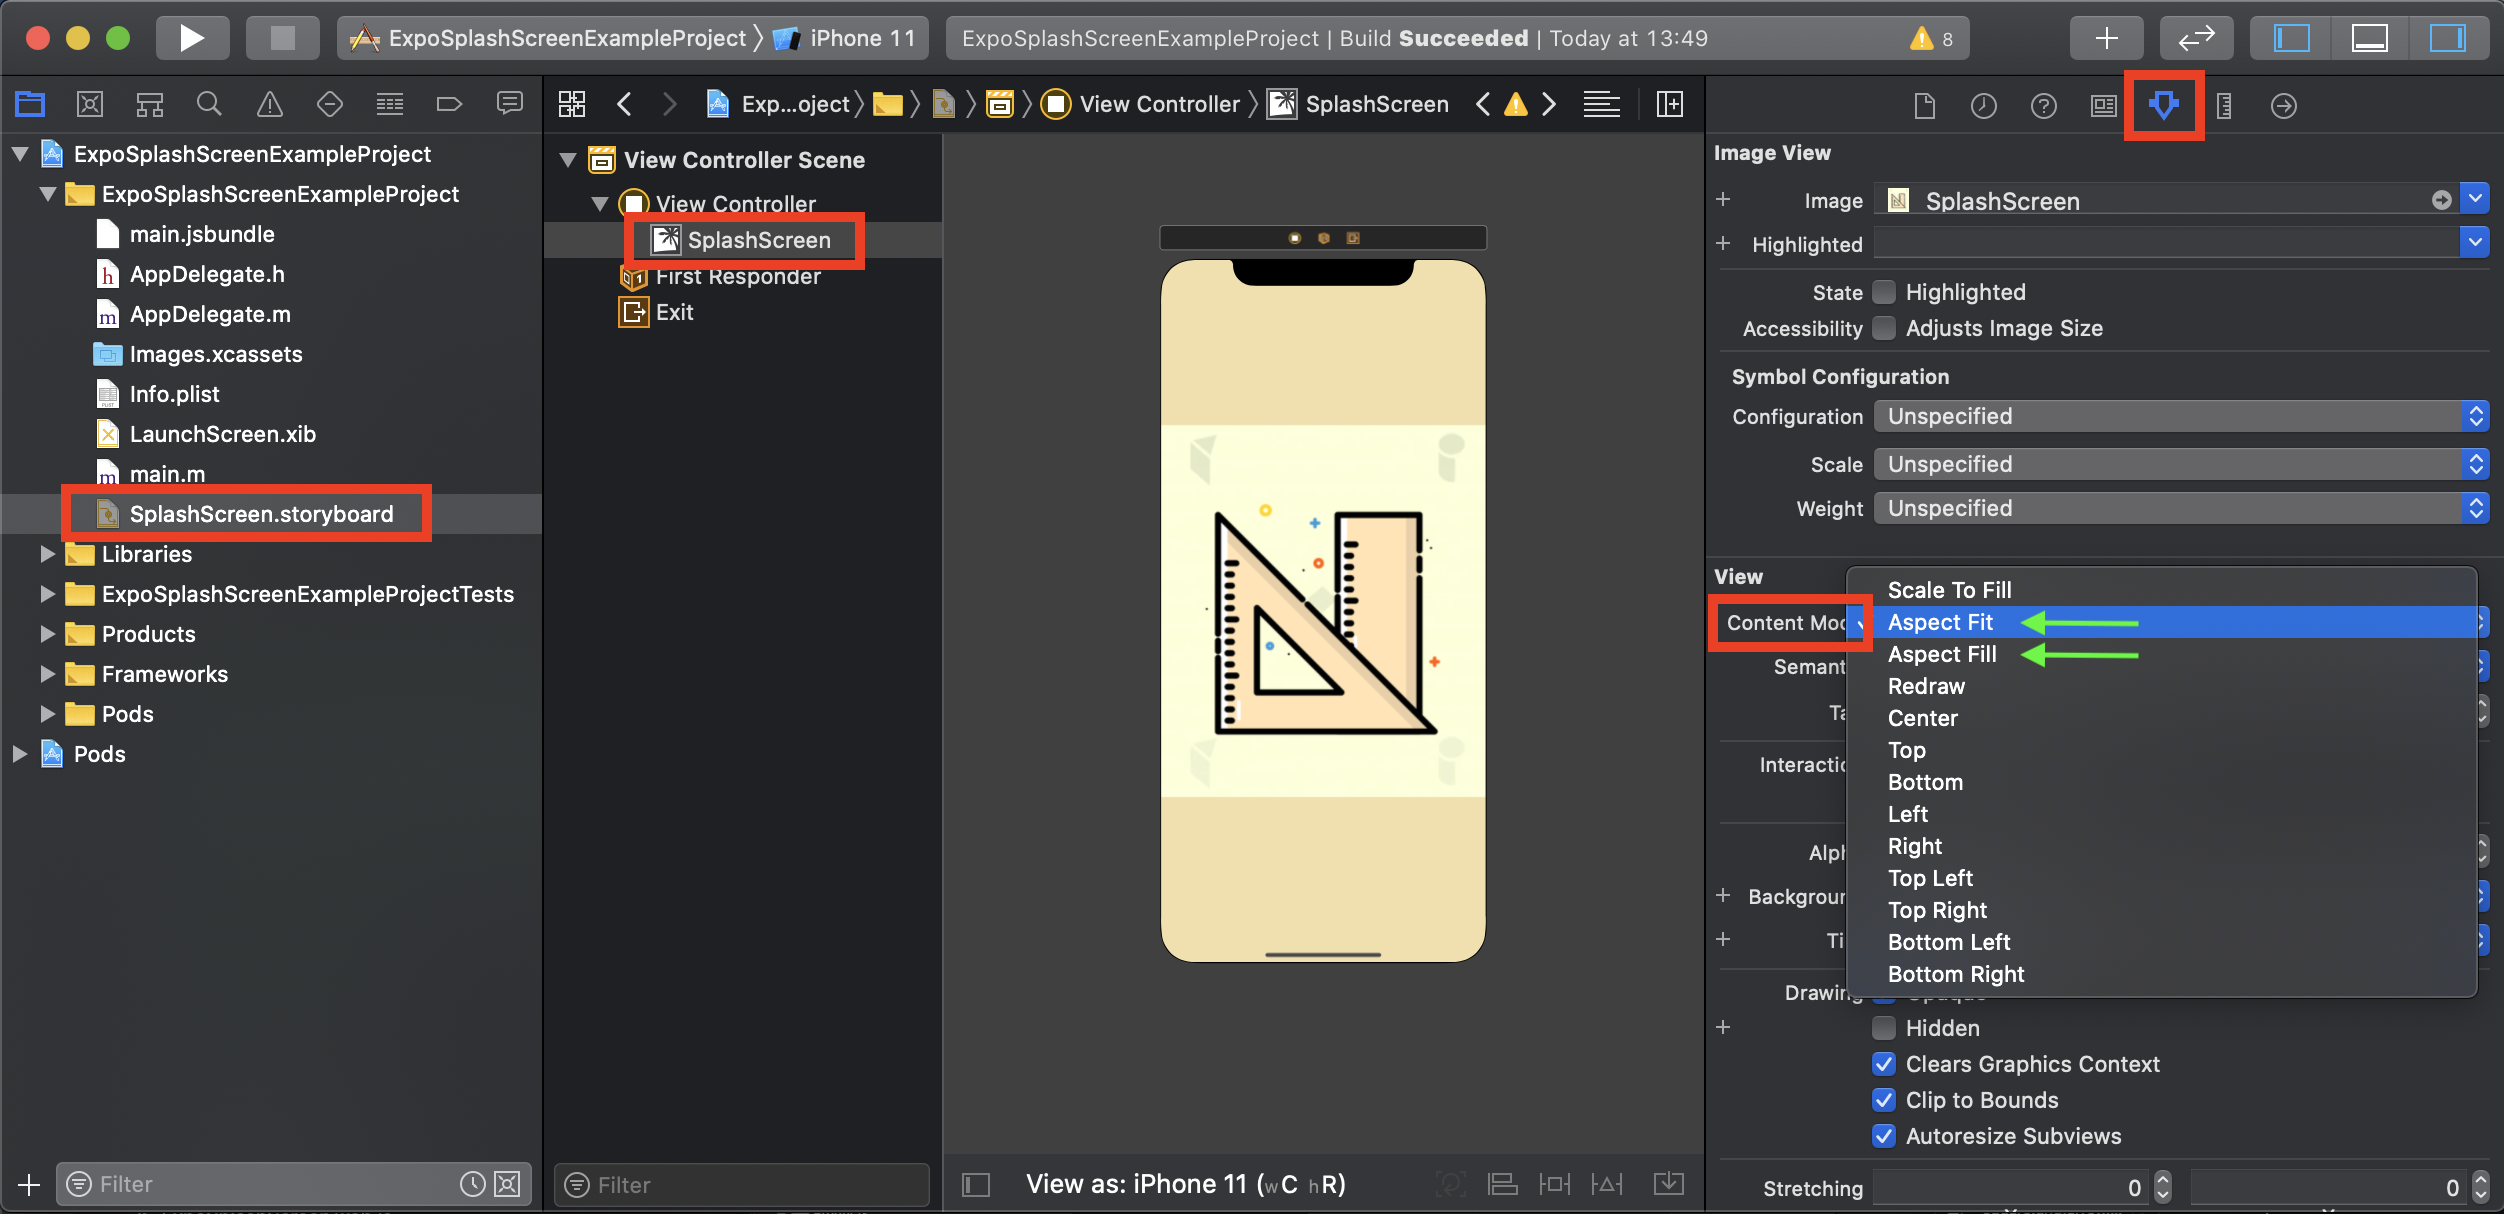Enable the Hidden checkbox
The height and width of the screenshot is (1214, 2504).
[1884, 1028]
